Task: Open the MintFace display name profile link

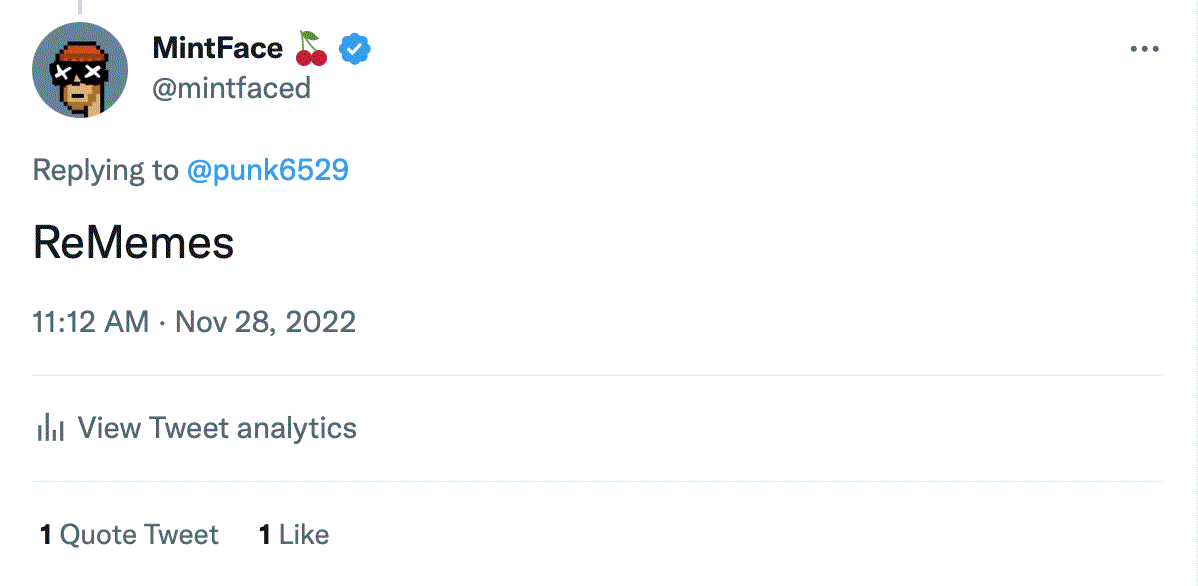Action: tap(217, 47)
